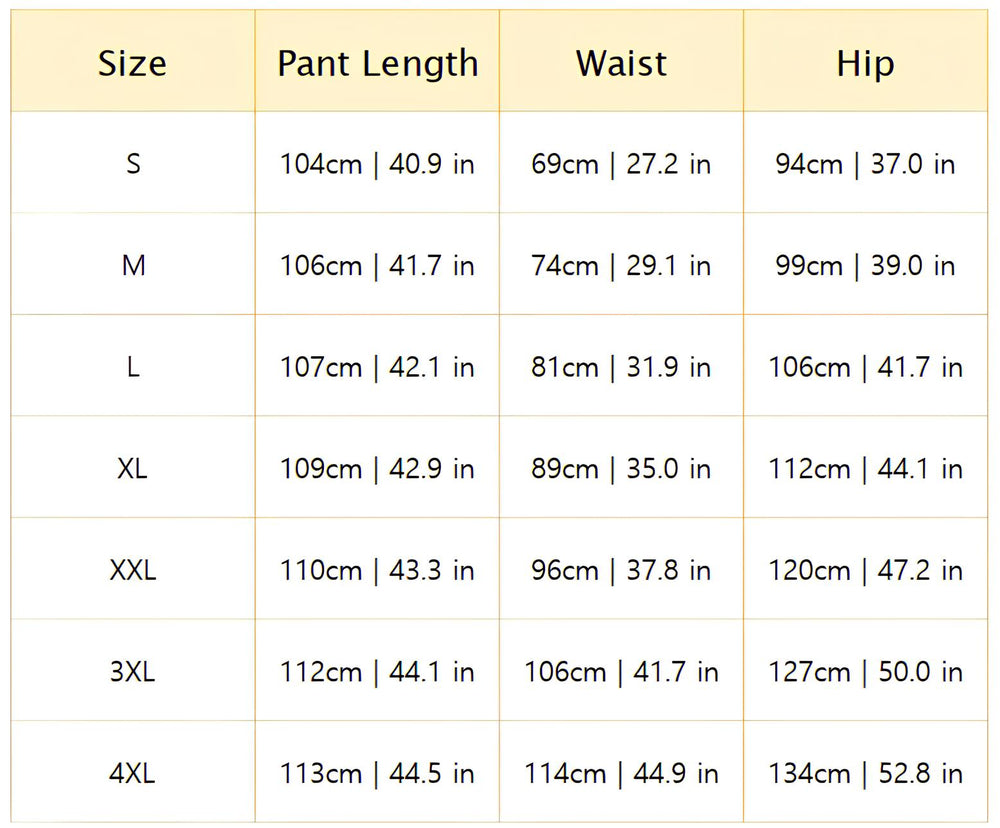Select the M size row label
Viewport: 1000px width, 828px height.
pos(133,266)
